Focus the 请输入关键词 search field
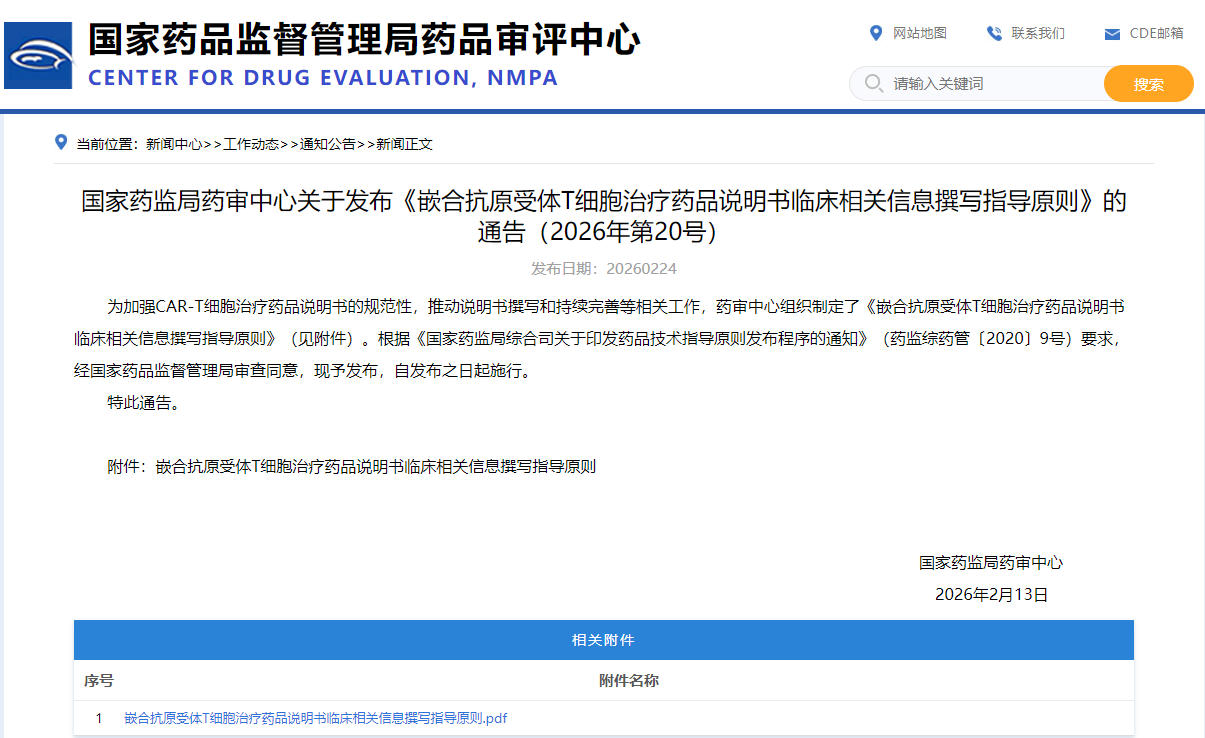 point(990,84)
